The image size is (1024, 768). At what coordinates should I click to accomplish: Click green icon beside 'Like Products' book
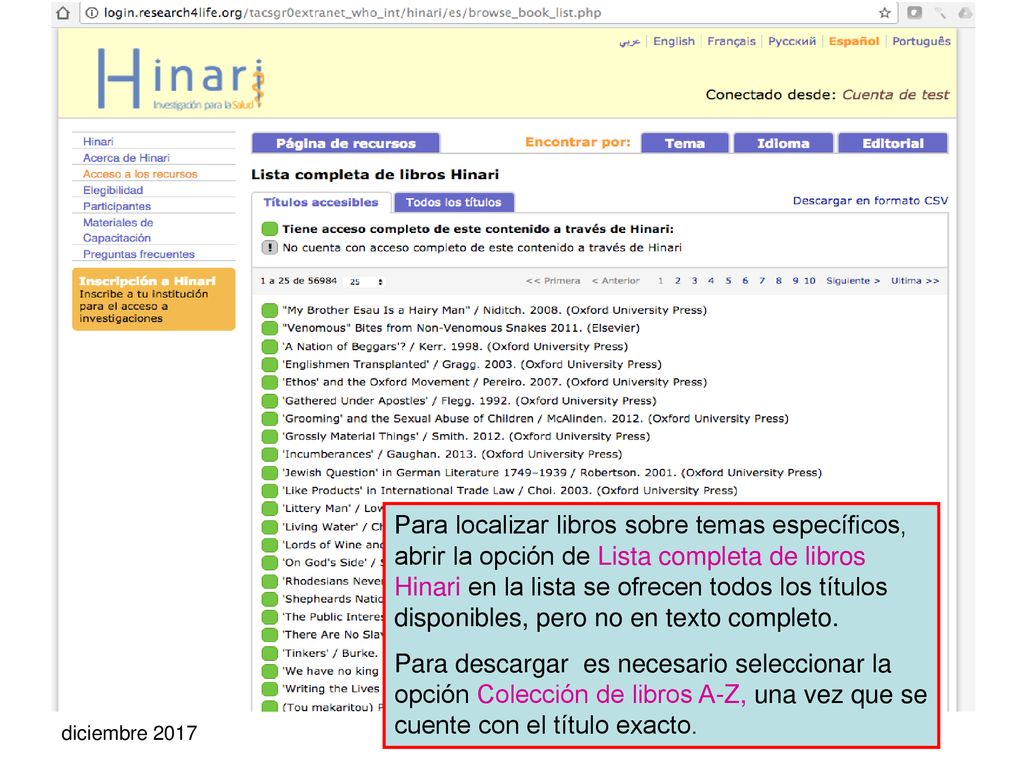click(x=269, y=490)
